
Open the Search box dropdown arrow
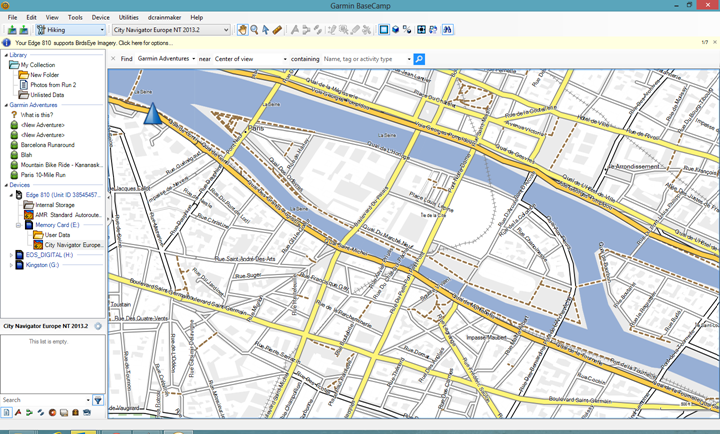point(88,400)
